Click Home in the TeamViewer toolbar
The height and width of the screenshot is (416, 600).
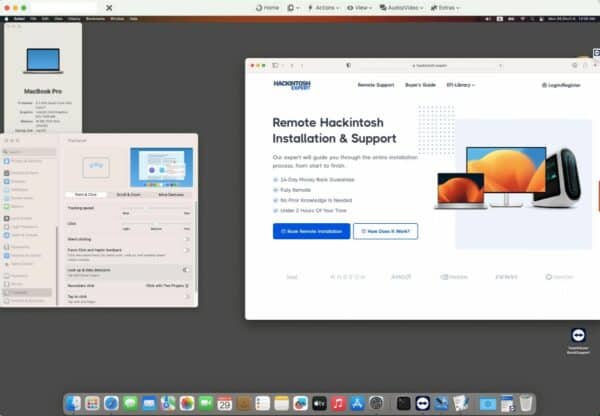point(267,8)
